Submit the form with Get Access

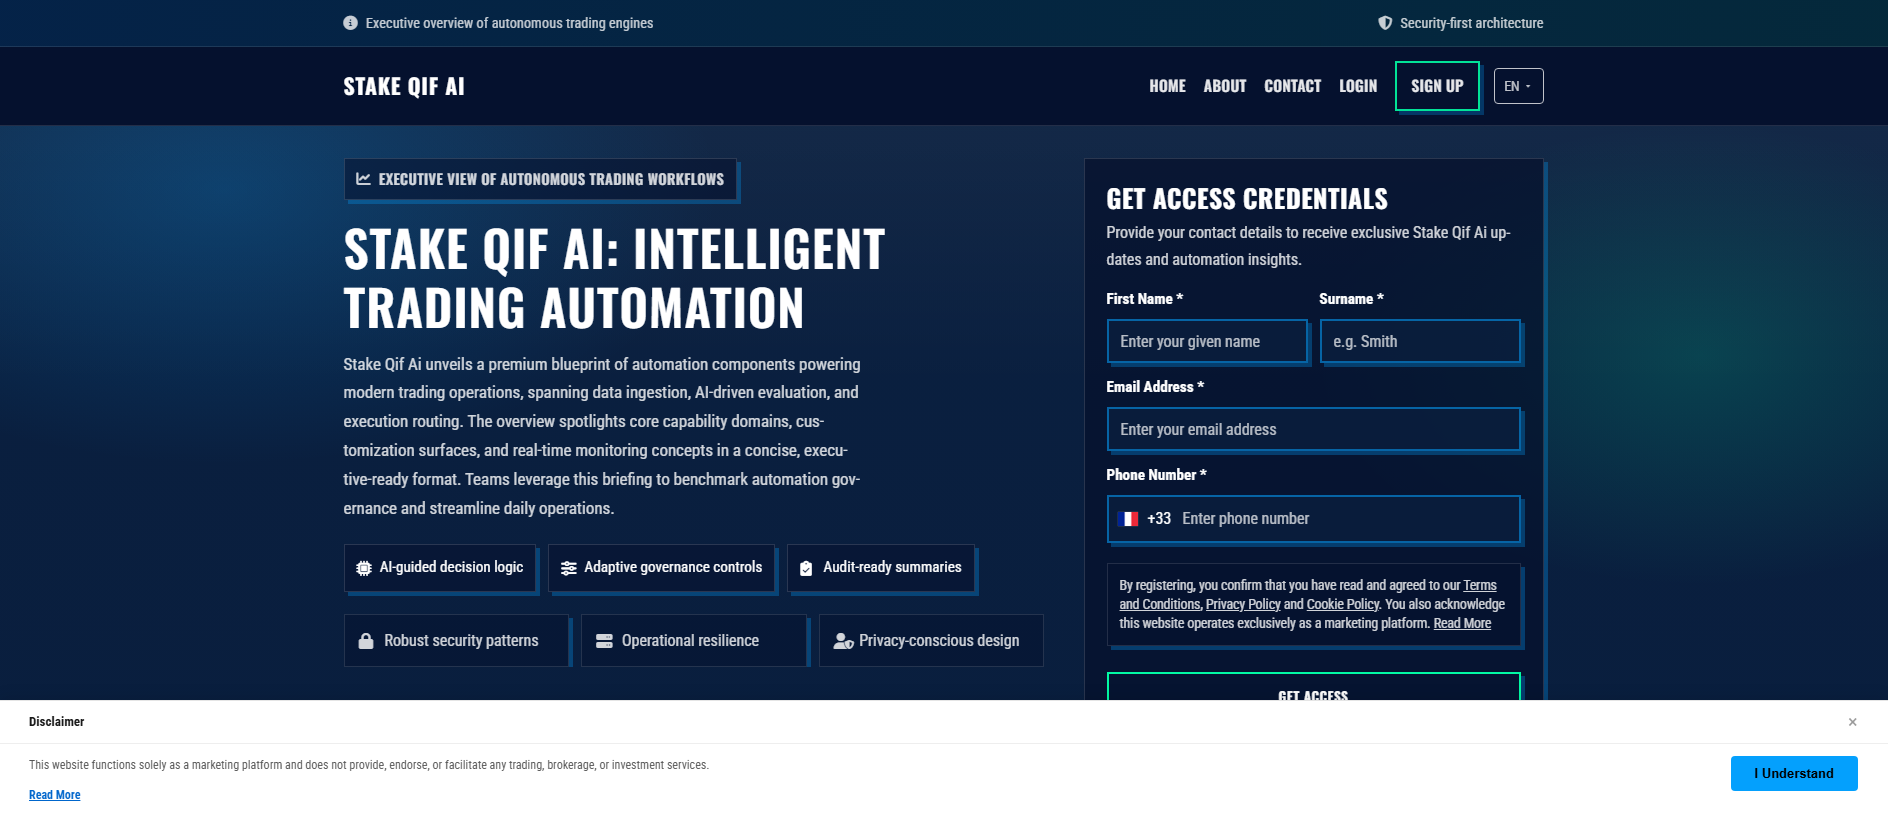tap(1313, 687)
